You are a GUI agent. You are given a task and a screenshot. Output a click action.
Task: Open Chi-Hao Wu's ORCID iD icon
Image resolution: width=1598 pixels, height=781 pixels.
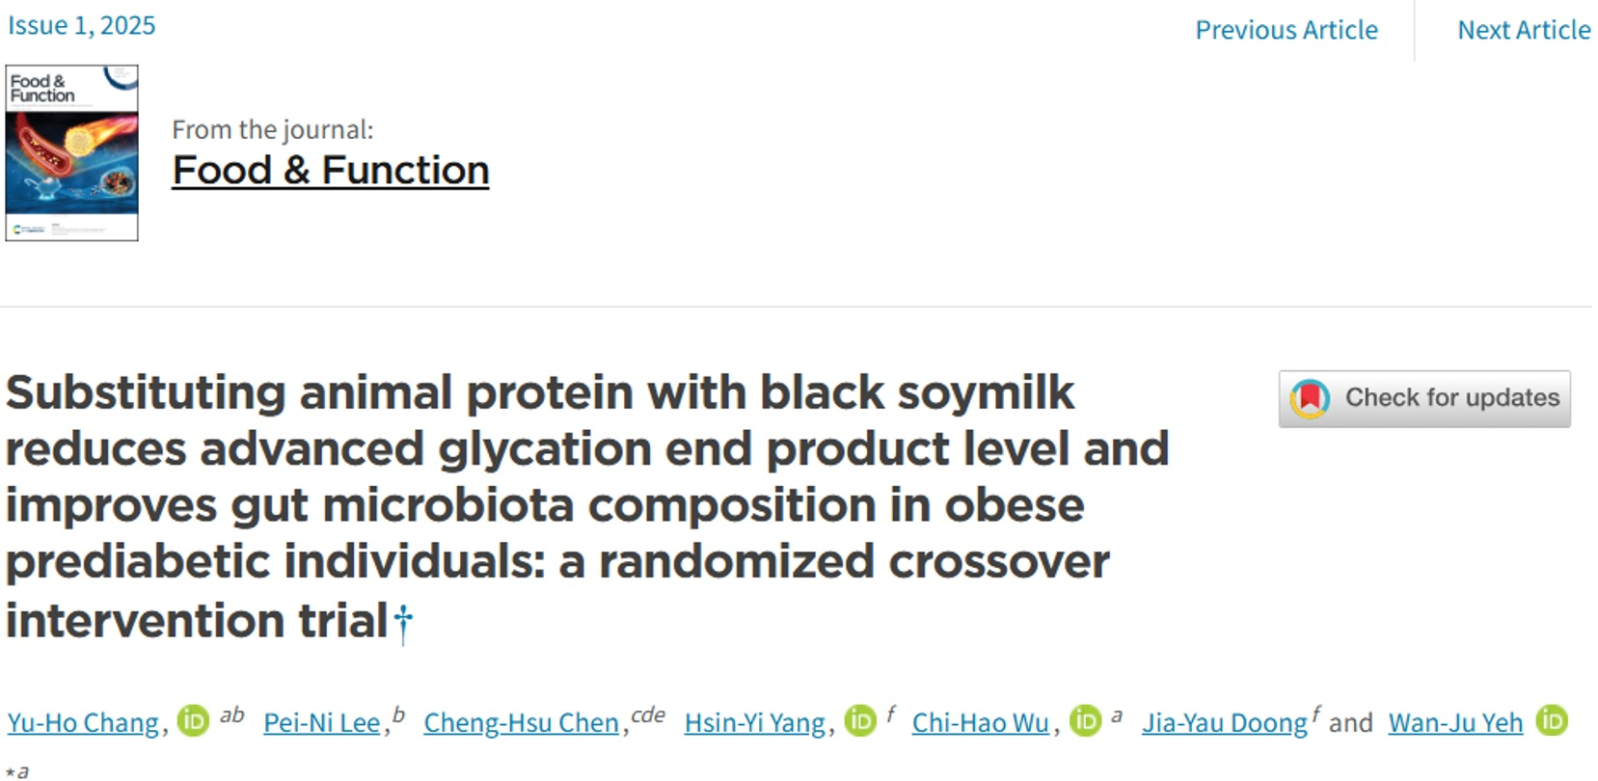point(1085,720)
